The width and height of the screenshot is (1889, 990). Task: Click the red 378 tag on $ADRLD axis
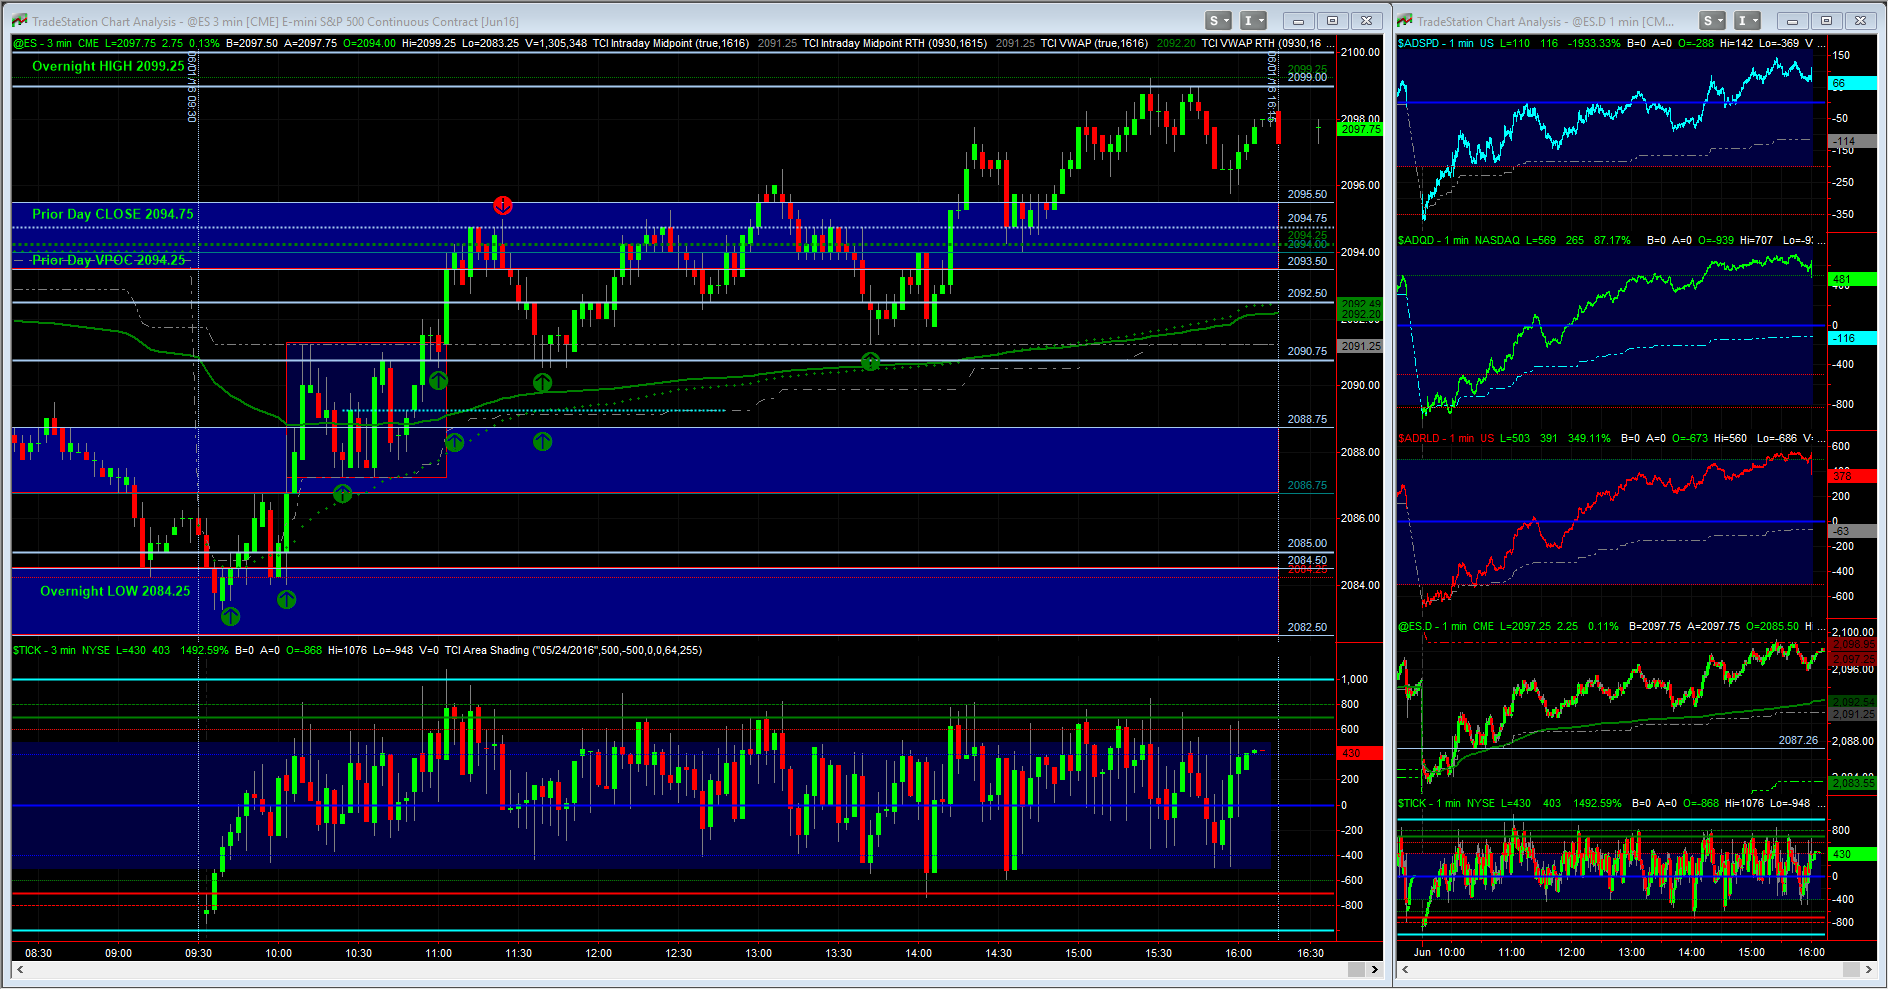click(x=1852, y=476)
